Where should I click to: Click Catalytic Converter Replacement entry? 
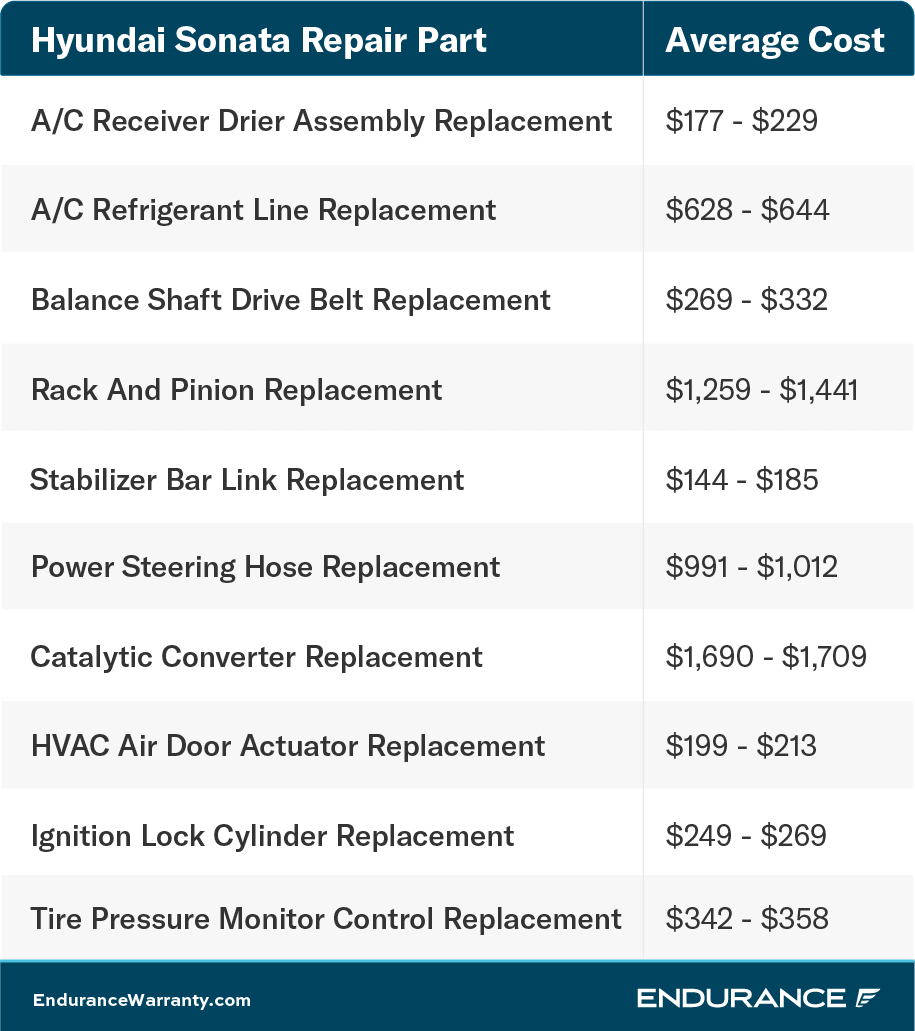(256, 657)
